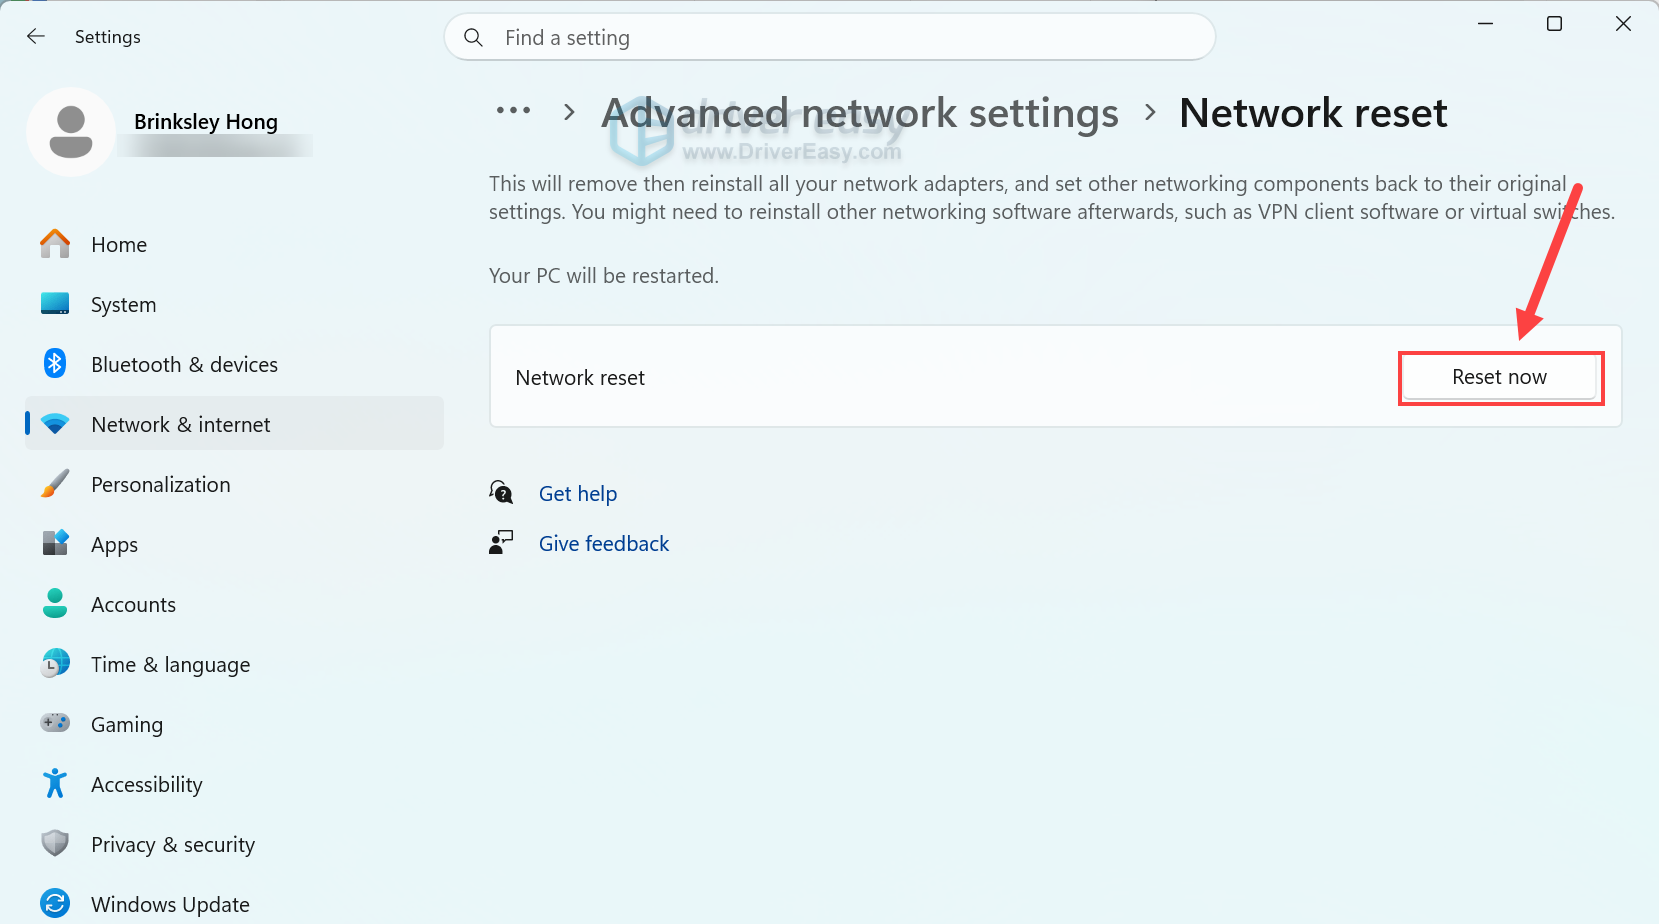
Task: Click the Personalization paintbrush icon
Action: 55,484
